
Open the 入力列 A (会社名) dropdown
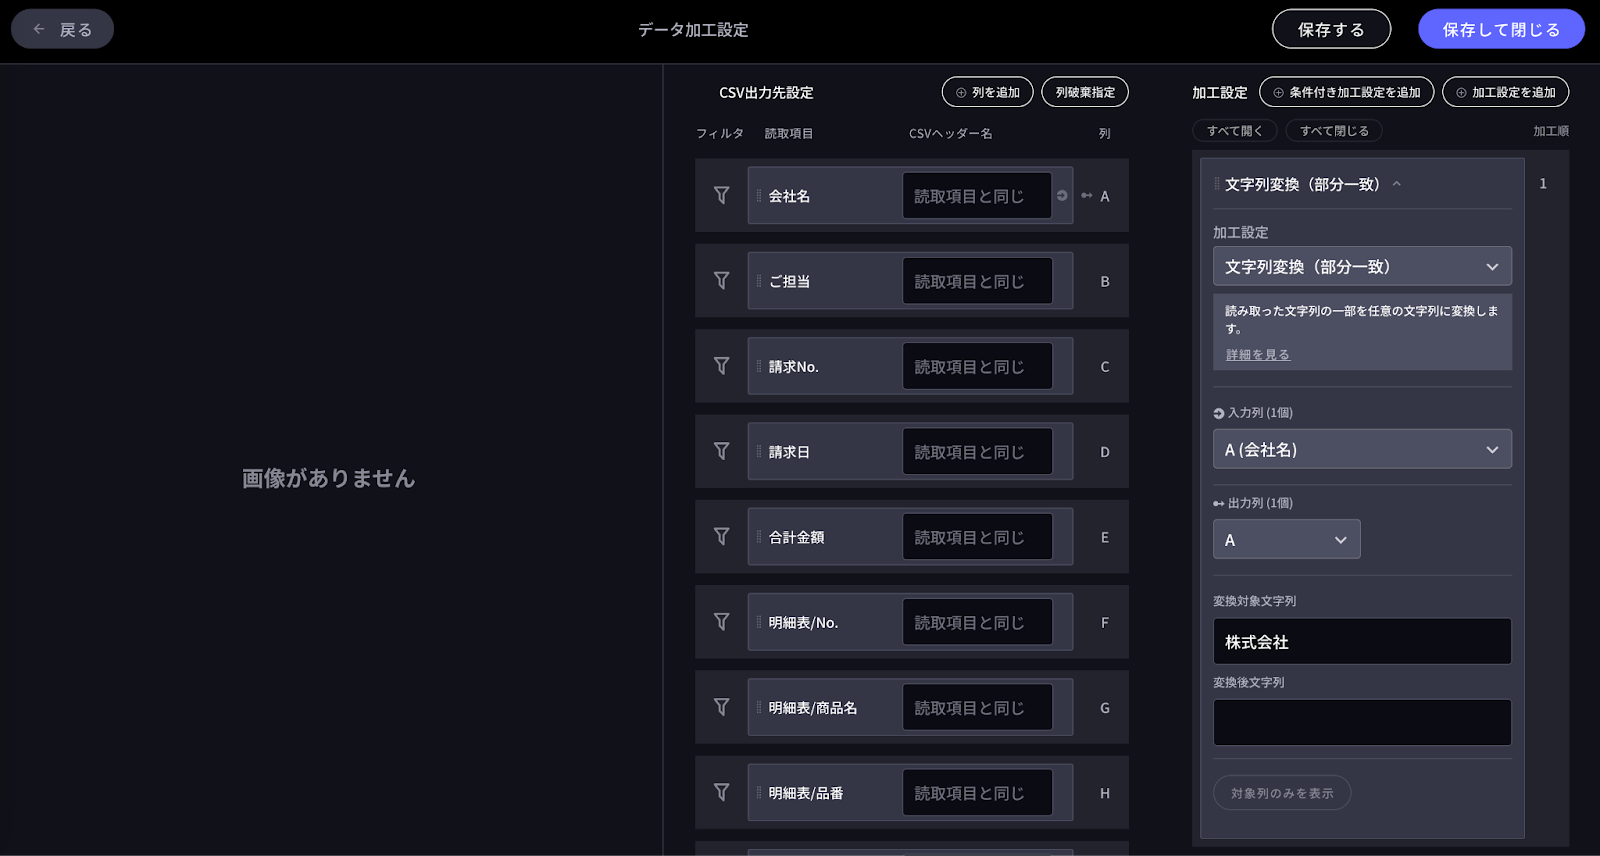click(1361, 450)
